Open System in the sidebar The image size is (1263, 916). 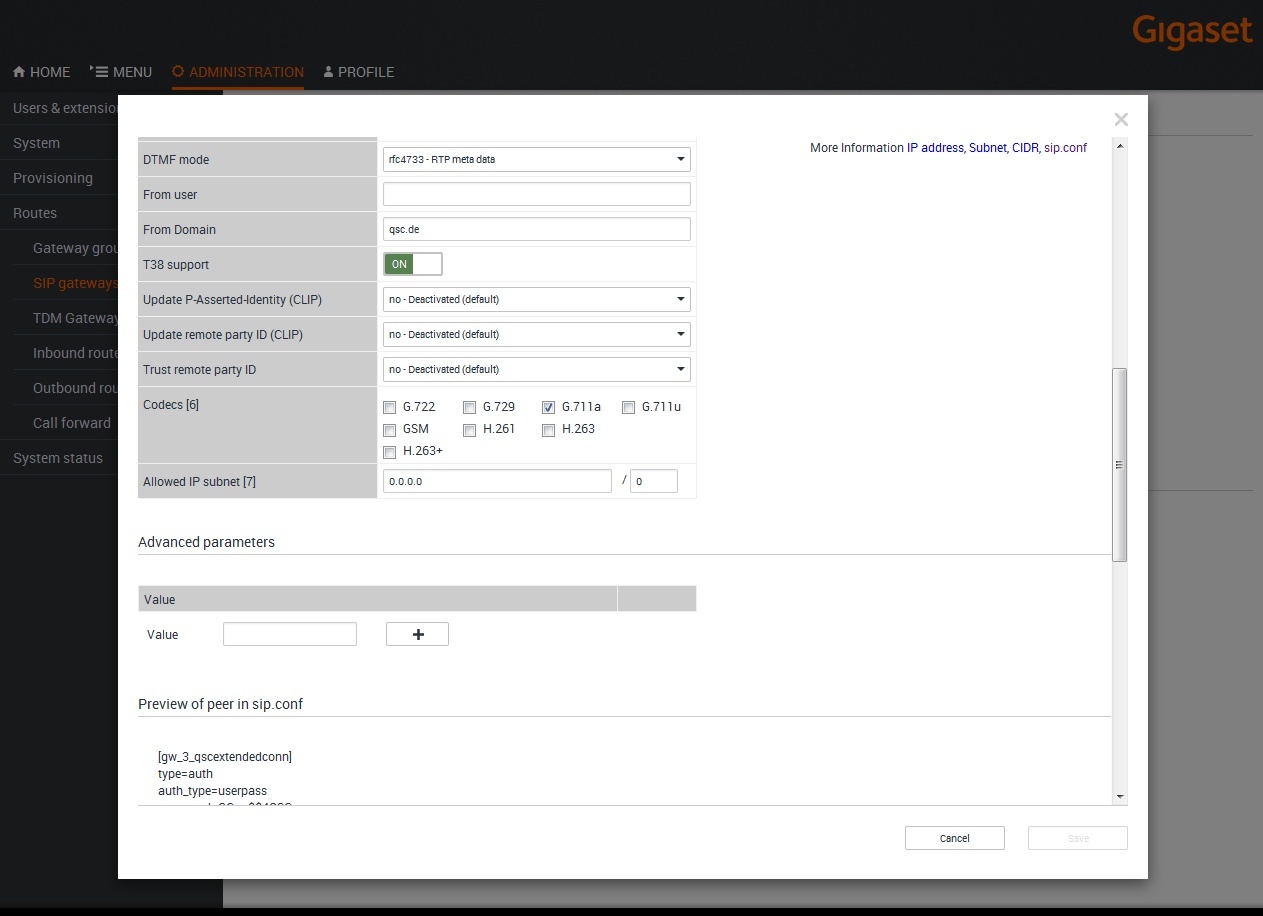36,143
